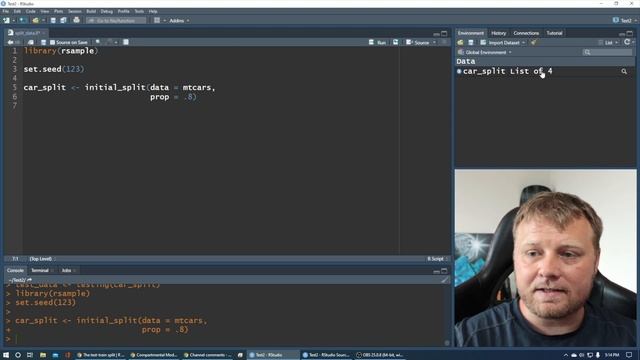Refresh the Environment pane
Image resolution: width=640 pixels, height=360 pixels.
coord(627,42)
